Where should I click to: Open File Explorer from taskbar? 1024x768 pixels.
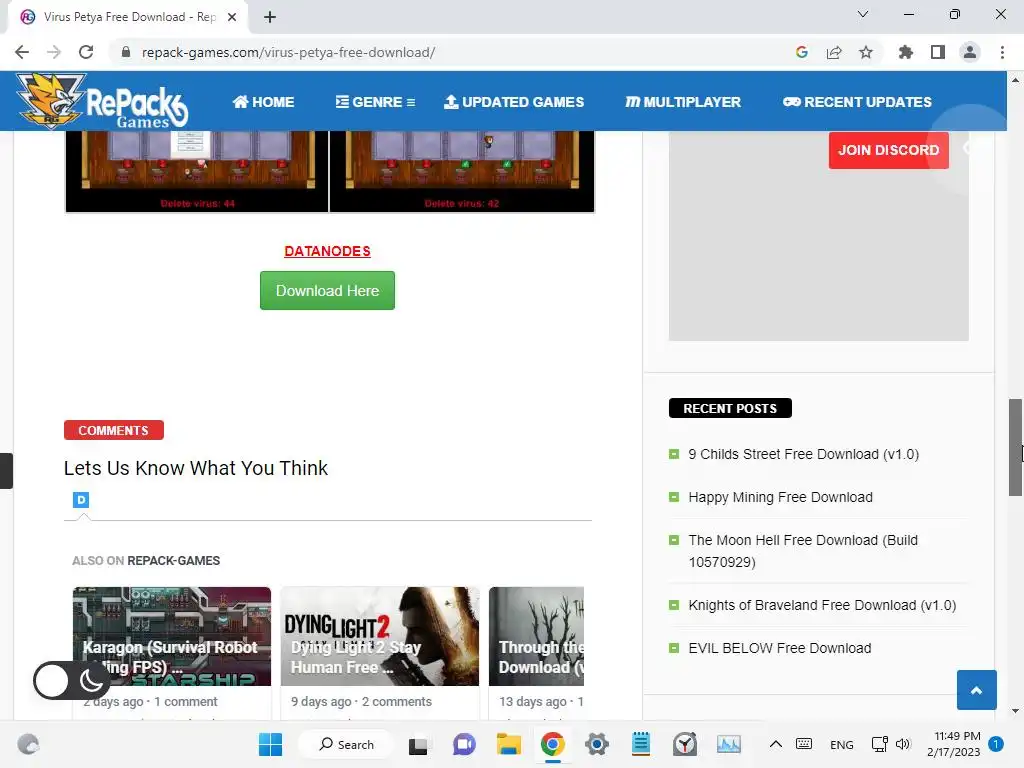[x=509, y=744]
